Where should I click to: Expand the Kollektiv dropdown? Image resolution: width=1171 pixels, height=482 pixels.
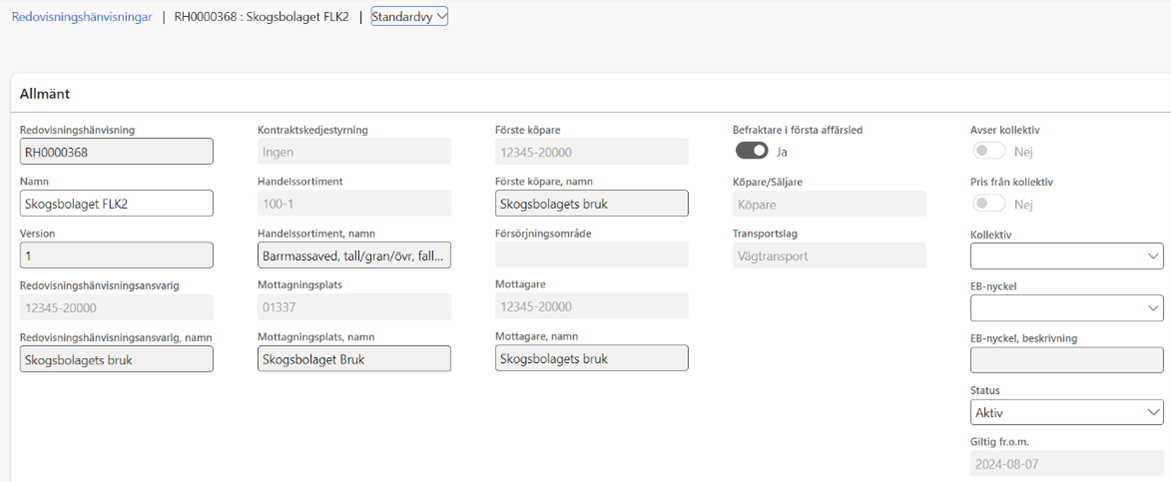[x=1066, y=256]
